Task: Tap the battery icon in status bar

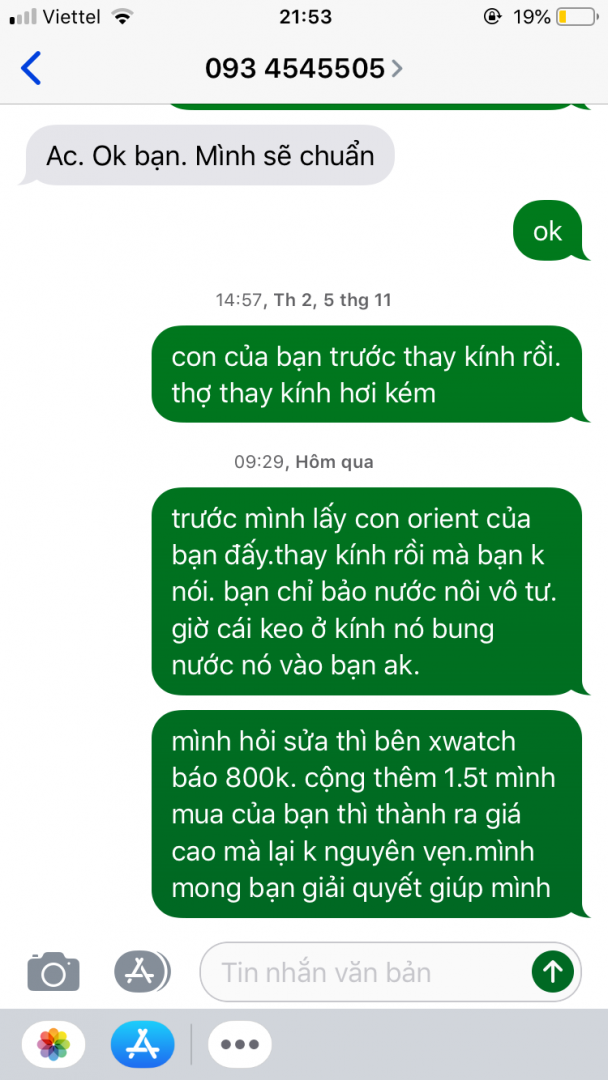Action: pyautogui.click(x=577, y=17)
